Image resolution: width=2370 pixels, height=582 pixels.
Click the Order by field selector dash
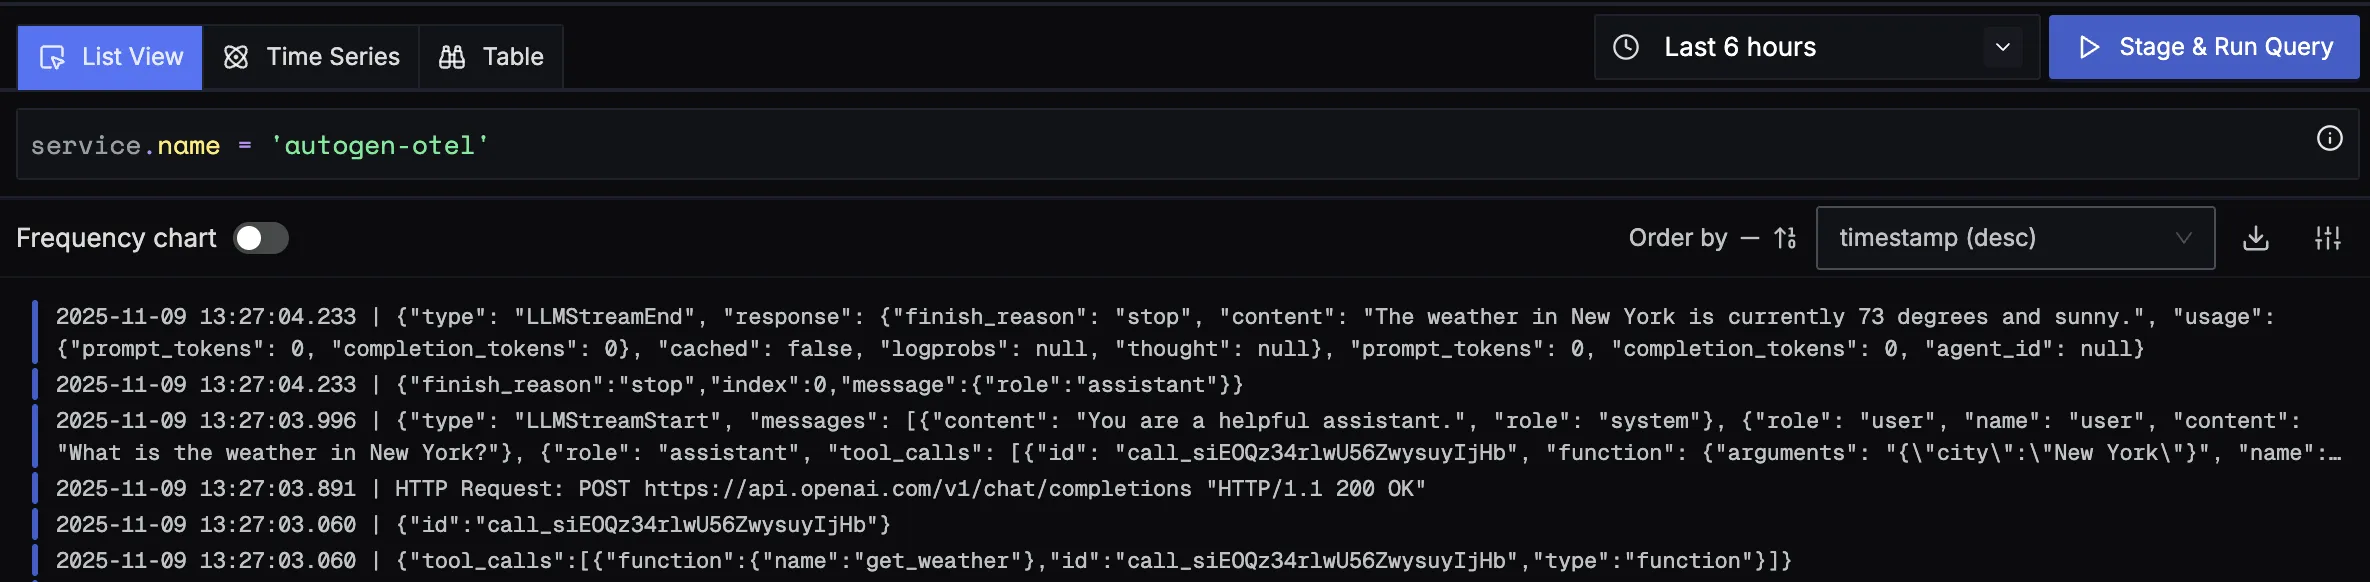tap(1751, 238)
